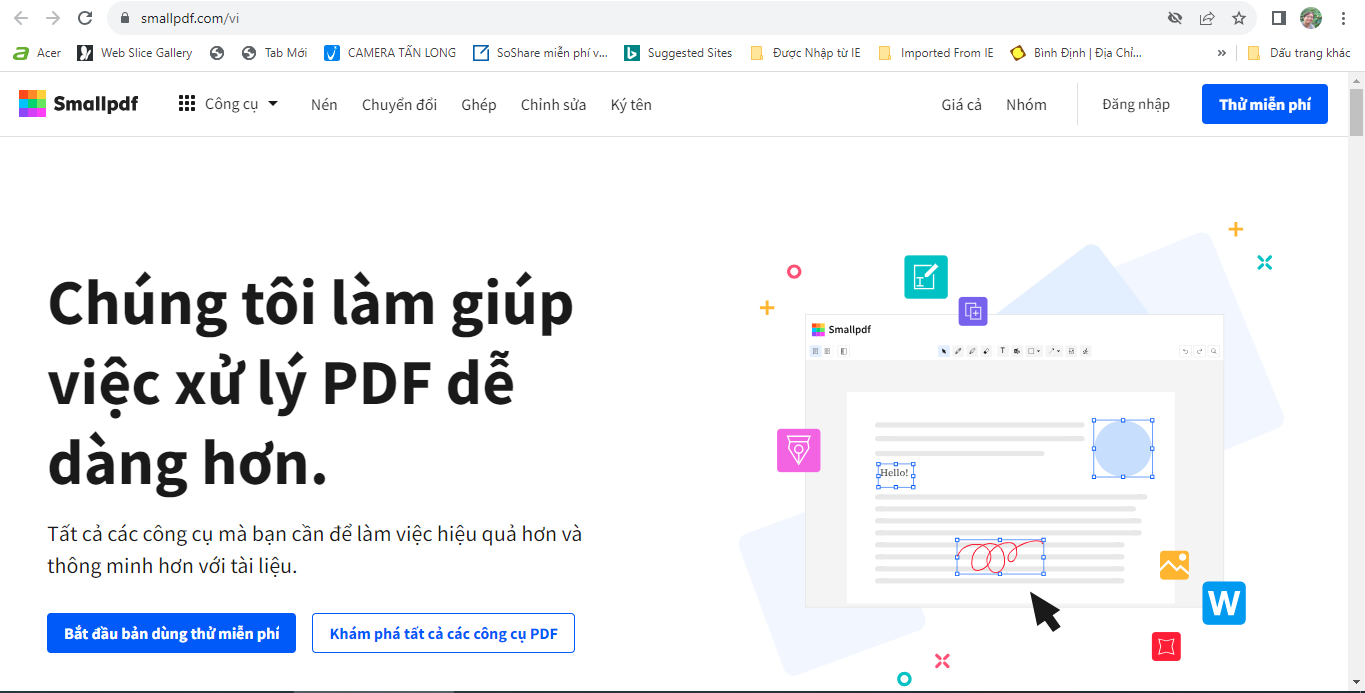Click the globe bookmark icon beside Web Slice Gallery
Screen dimensions: 1365x693
[x=216, y=53]
